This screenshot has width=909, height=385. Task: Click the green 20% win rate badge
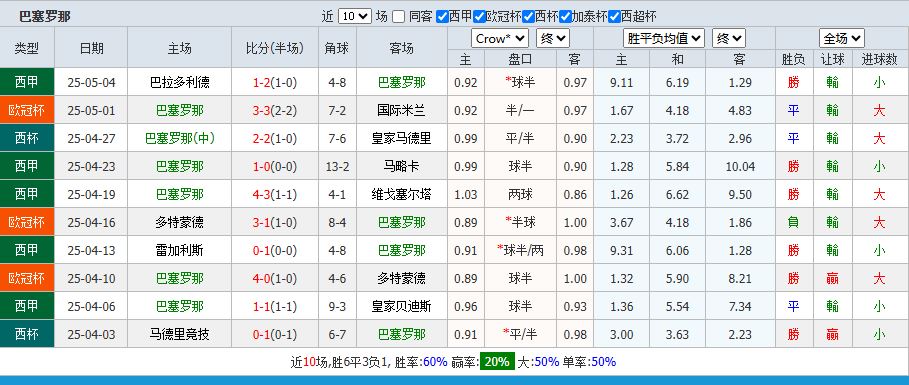pyautogui.click(x=497, y=362)
